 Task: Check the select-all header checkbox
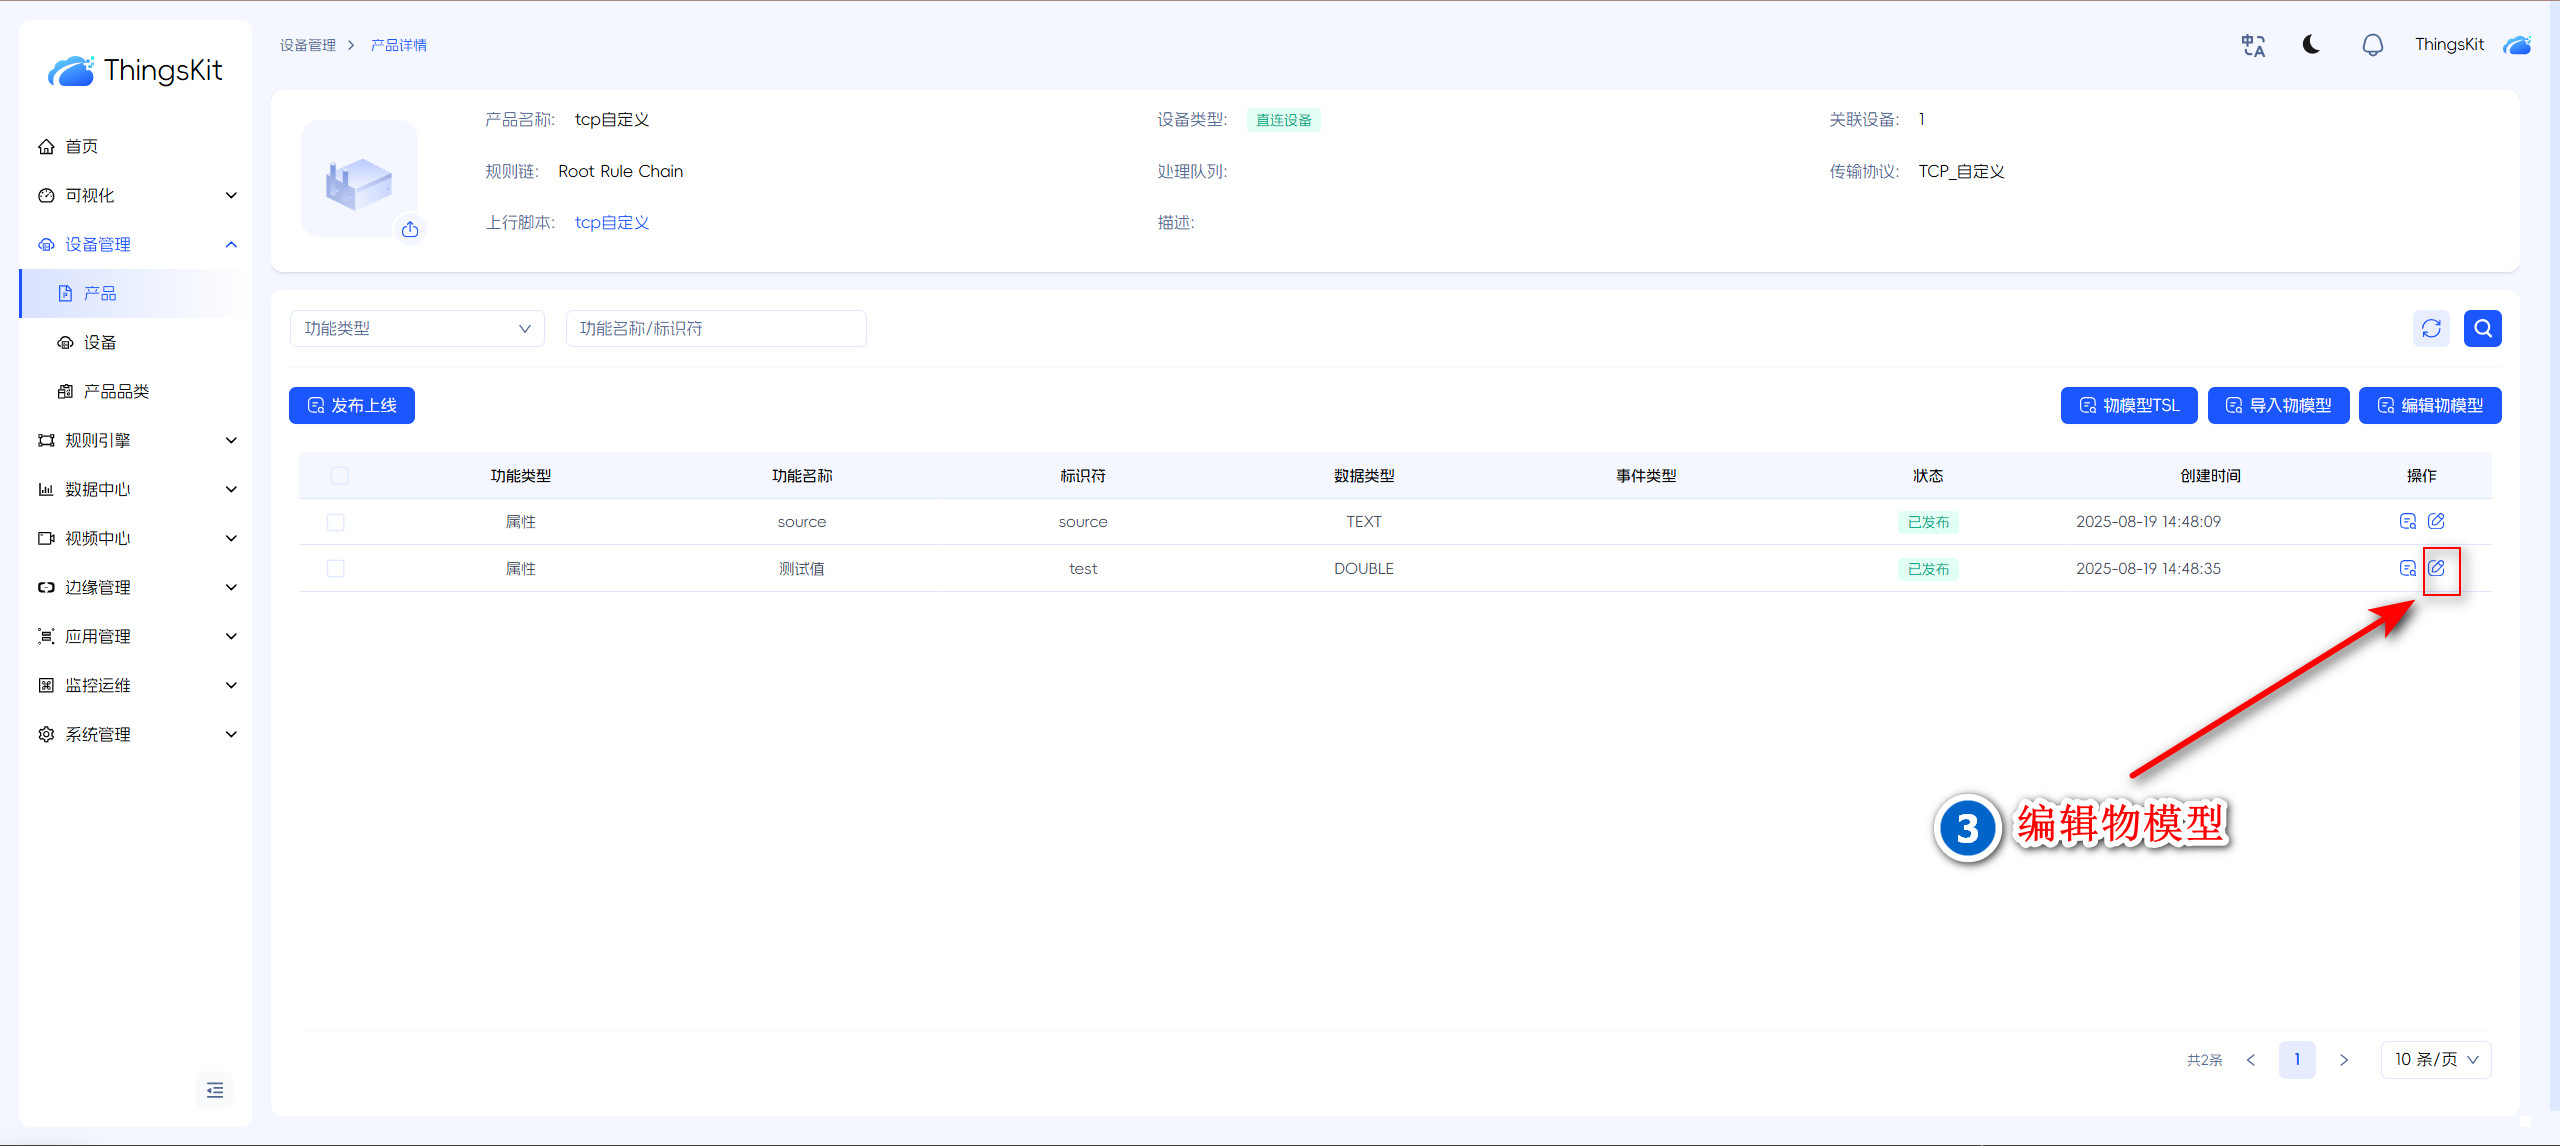click(x=339, y=475)
